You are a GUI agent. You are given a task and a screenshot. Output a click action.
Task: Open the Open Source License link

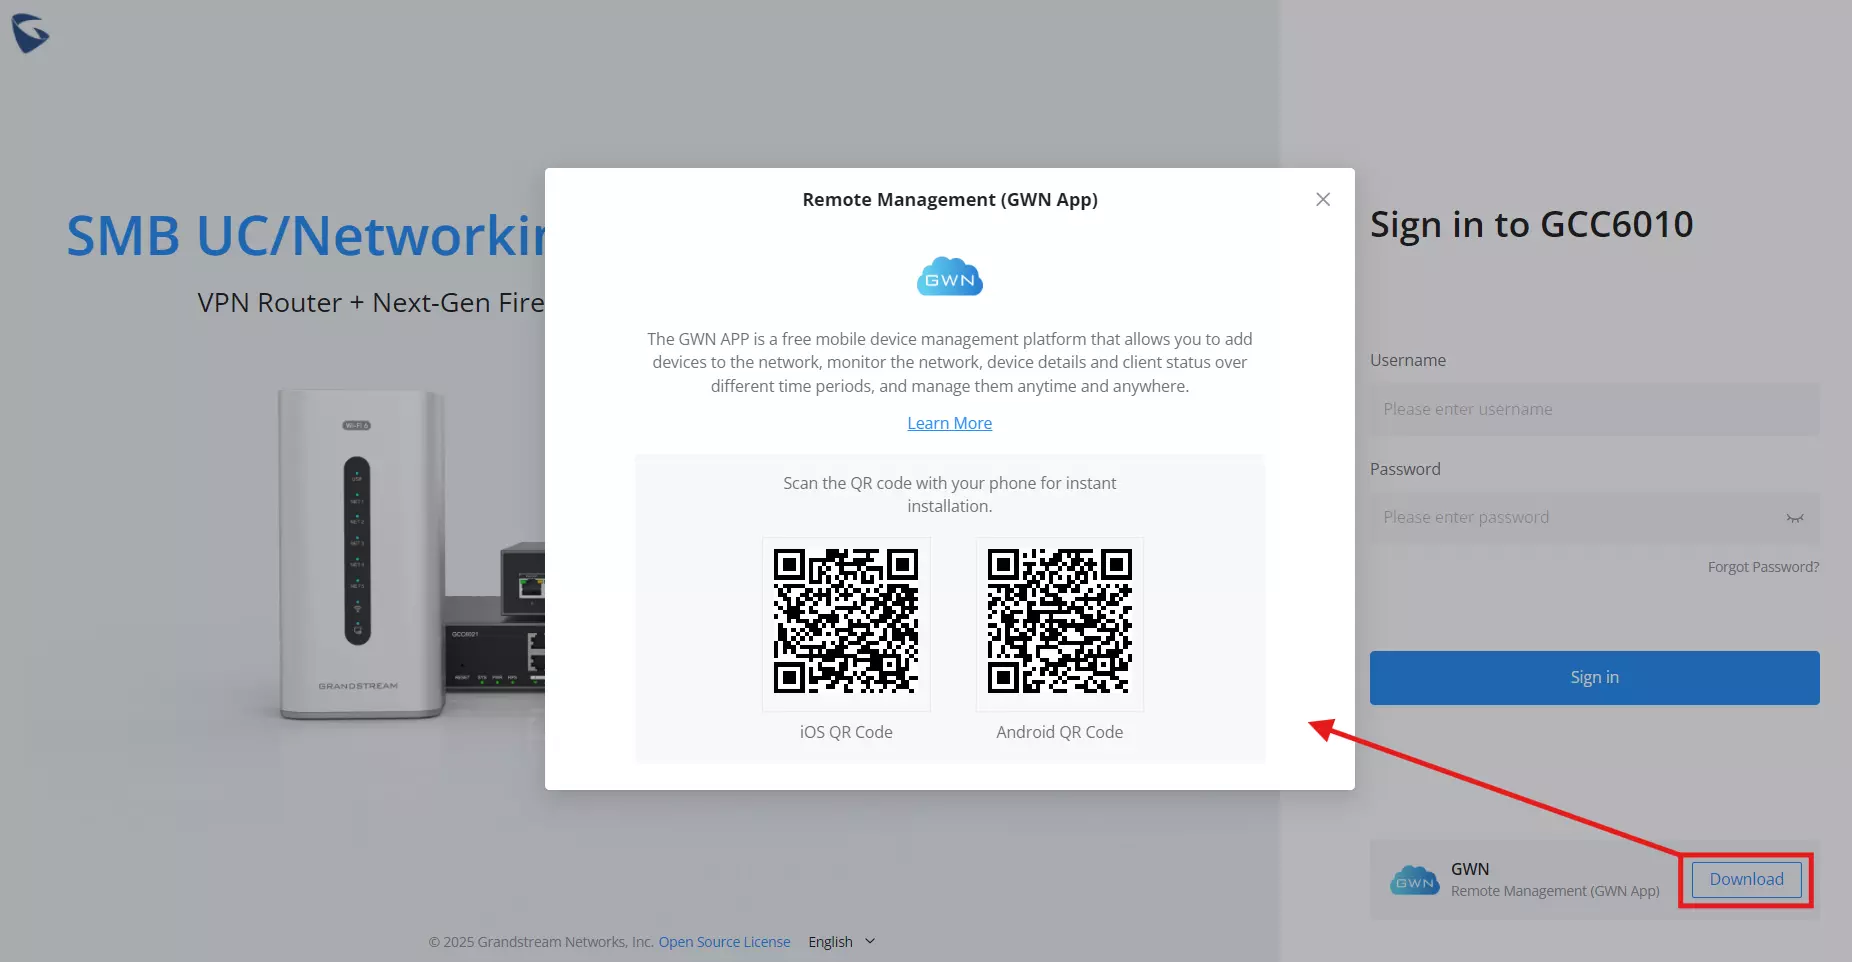[724, 942]
